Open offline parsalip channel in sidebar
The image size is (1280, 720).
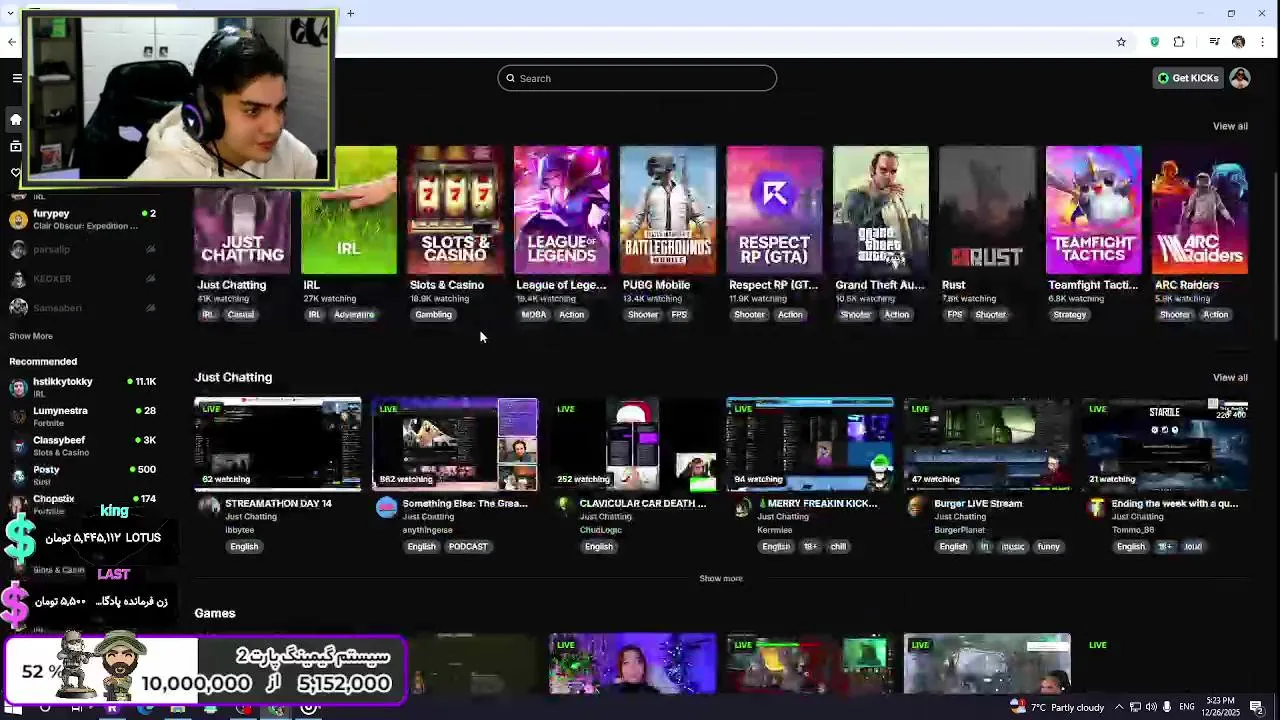point(84,249)
